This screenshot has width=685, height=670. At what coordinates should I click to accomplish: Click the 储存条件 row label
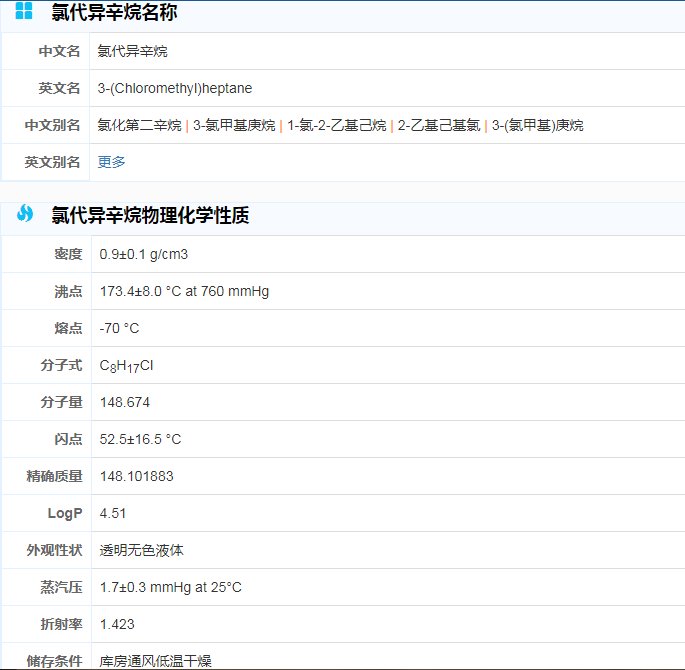click(54, 661)
